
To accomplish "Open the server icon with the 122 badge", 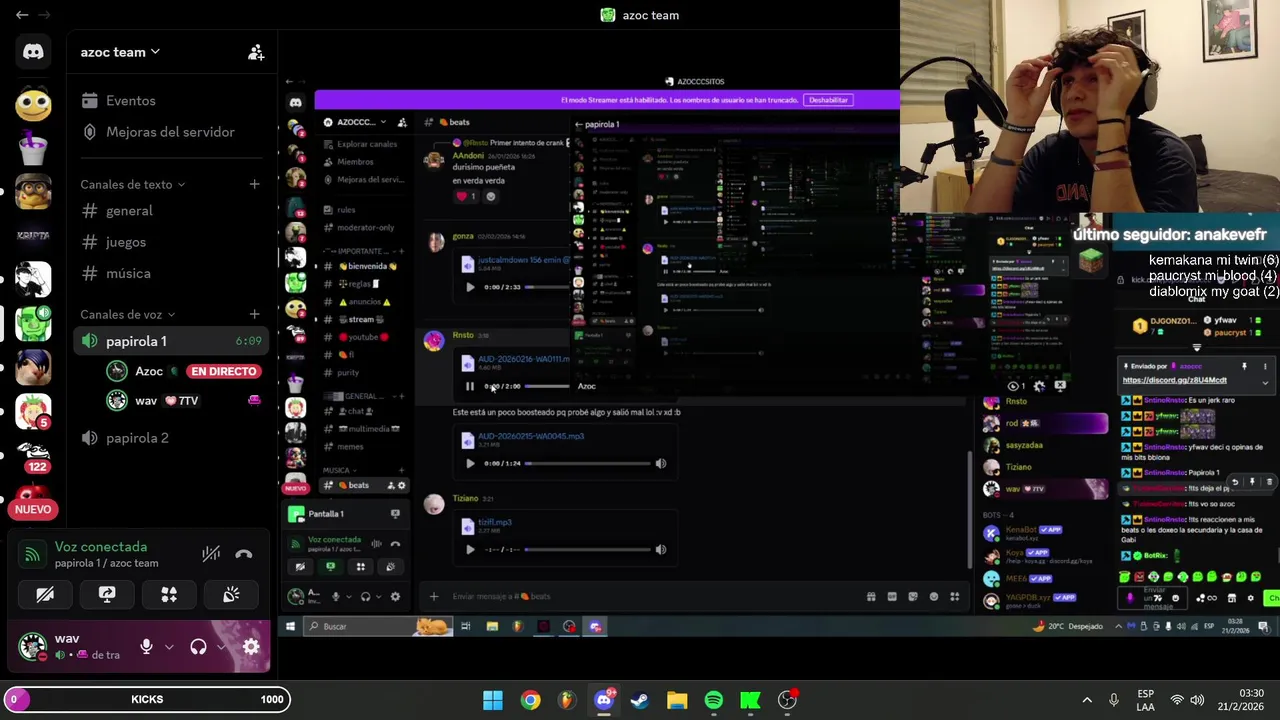I will 33,456.
